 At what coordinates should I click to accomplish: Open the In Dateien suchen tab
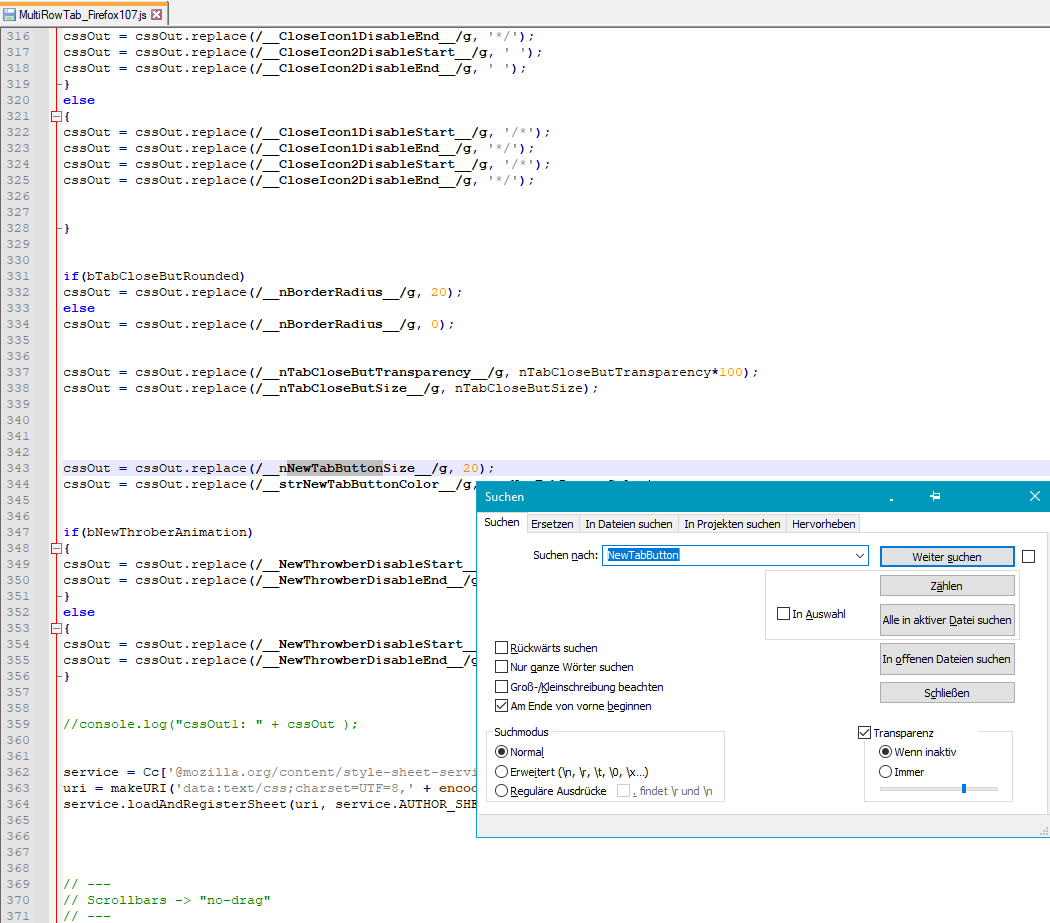pyautogui.click(x=628, y=524)
